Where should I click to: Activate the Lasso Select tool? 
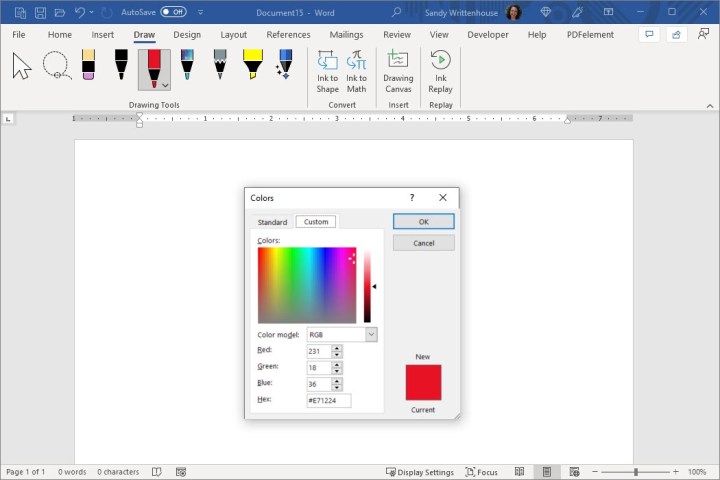click(x=55, y=66)
